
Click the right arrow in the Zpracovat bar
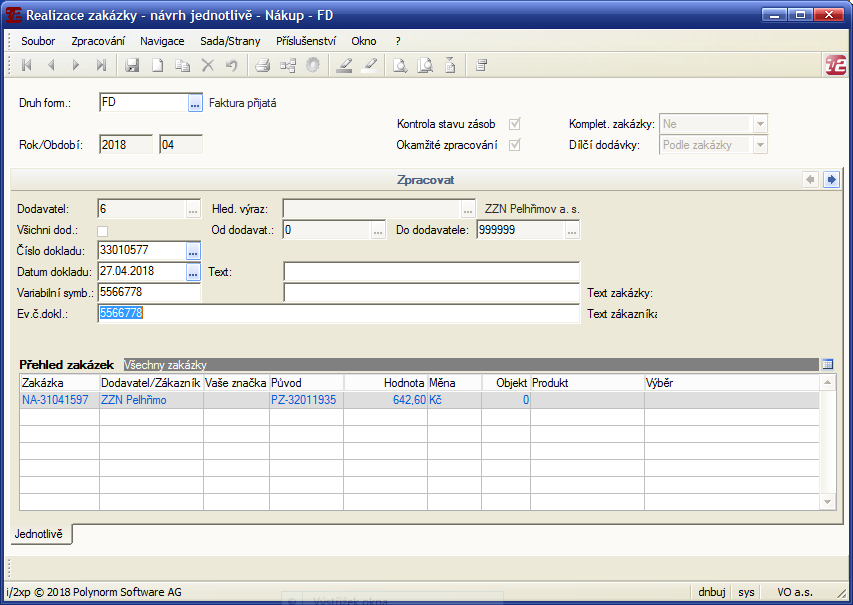pyautogui.click(x=831, y=180)
